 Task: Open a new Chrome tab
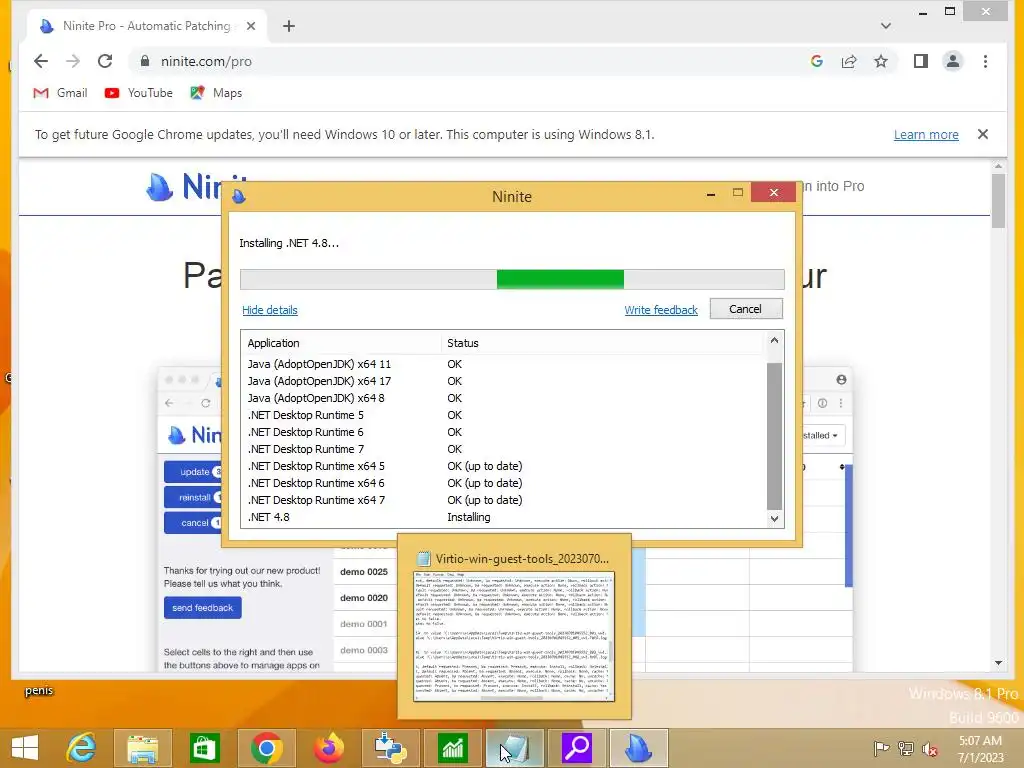(x=289, y=26)
